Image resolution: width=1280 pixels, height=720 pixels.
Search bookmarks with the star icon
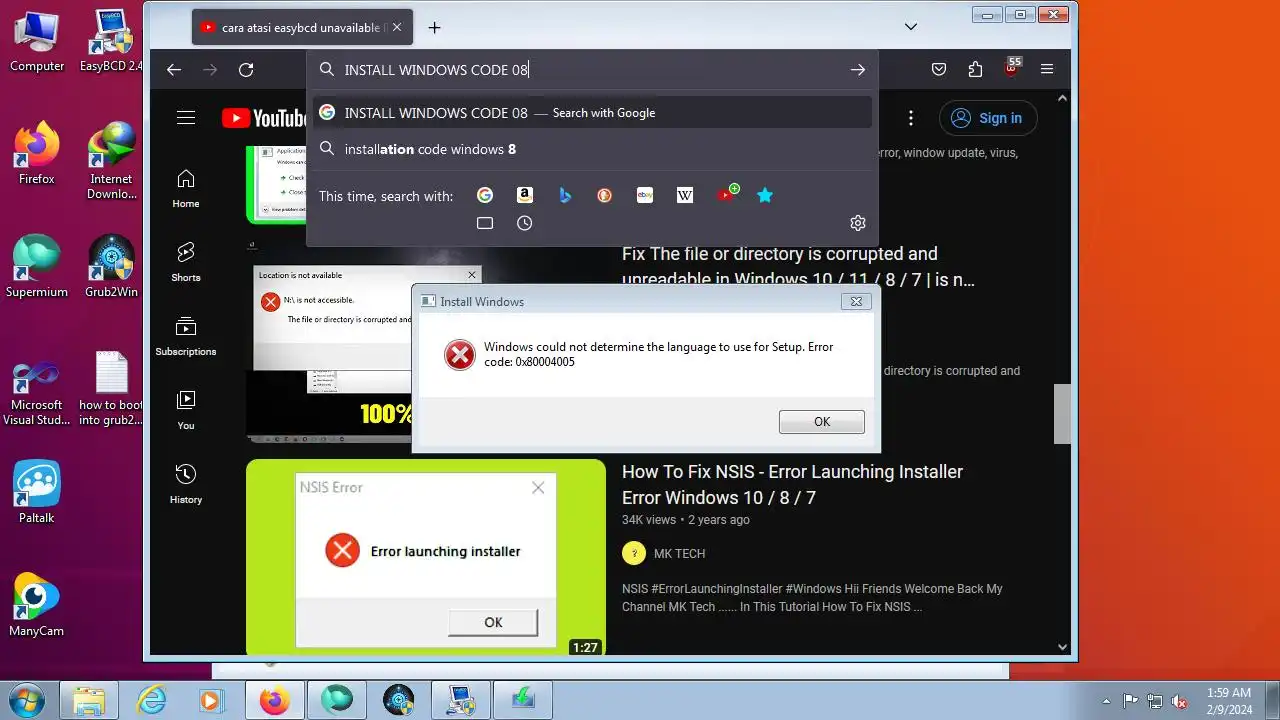(765, 195)
